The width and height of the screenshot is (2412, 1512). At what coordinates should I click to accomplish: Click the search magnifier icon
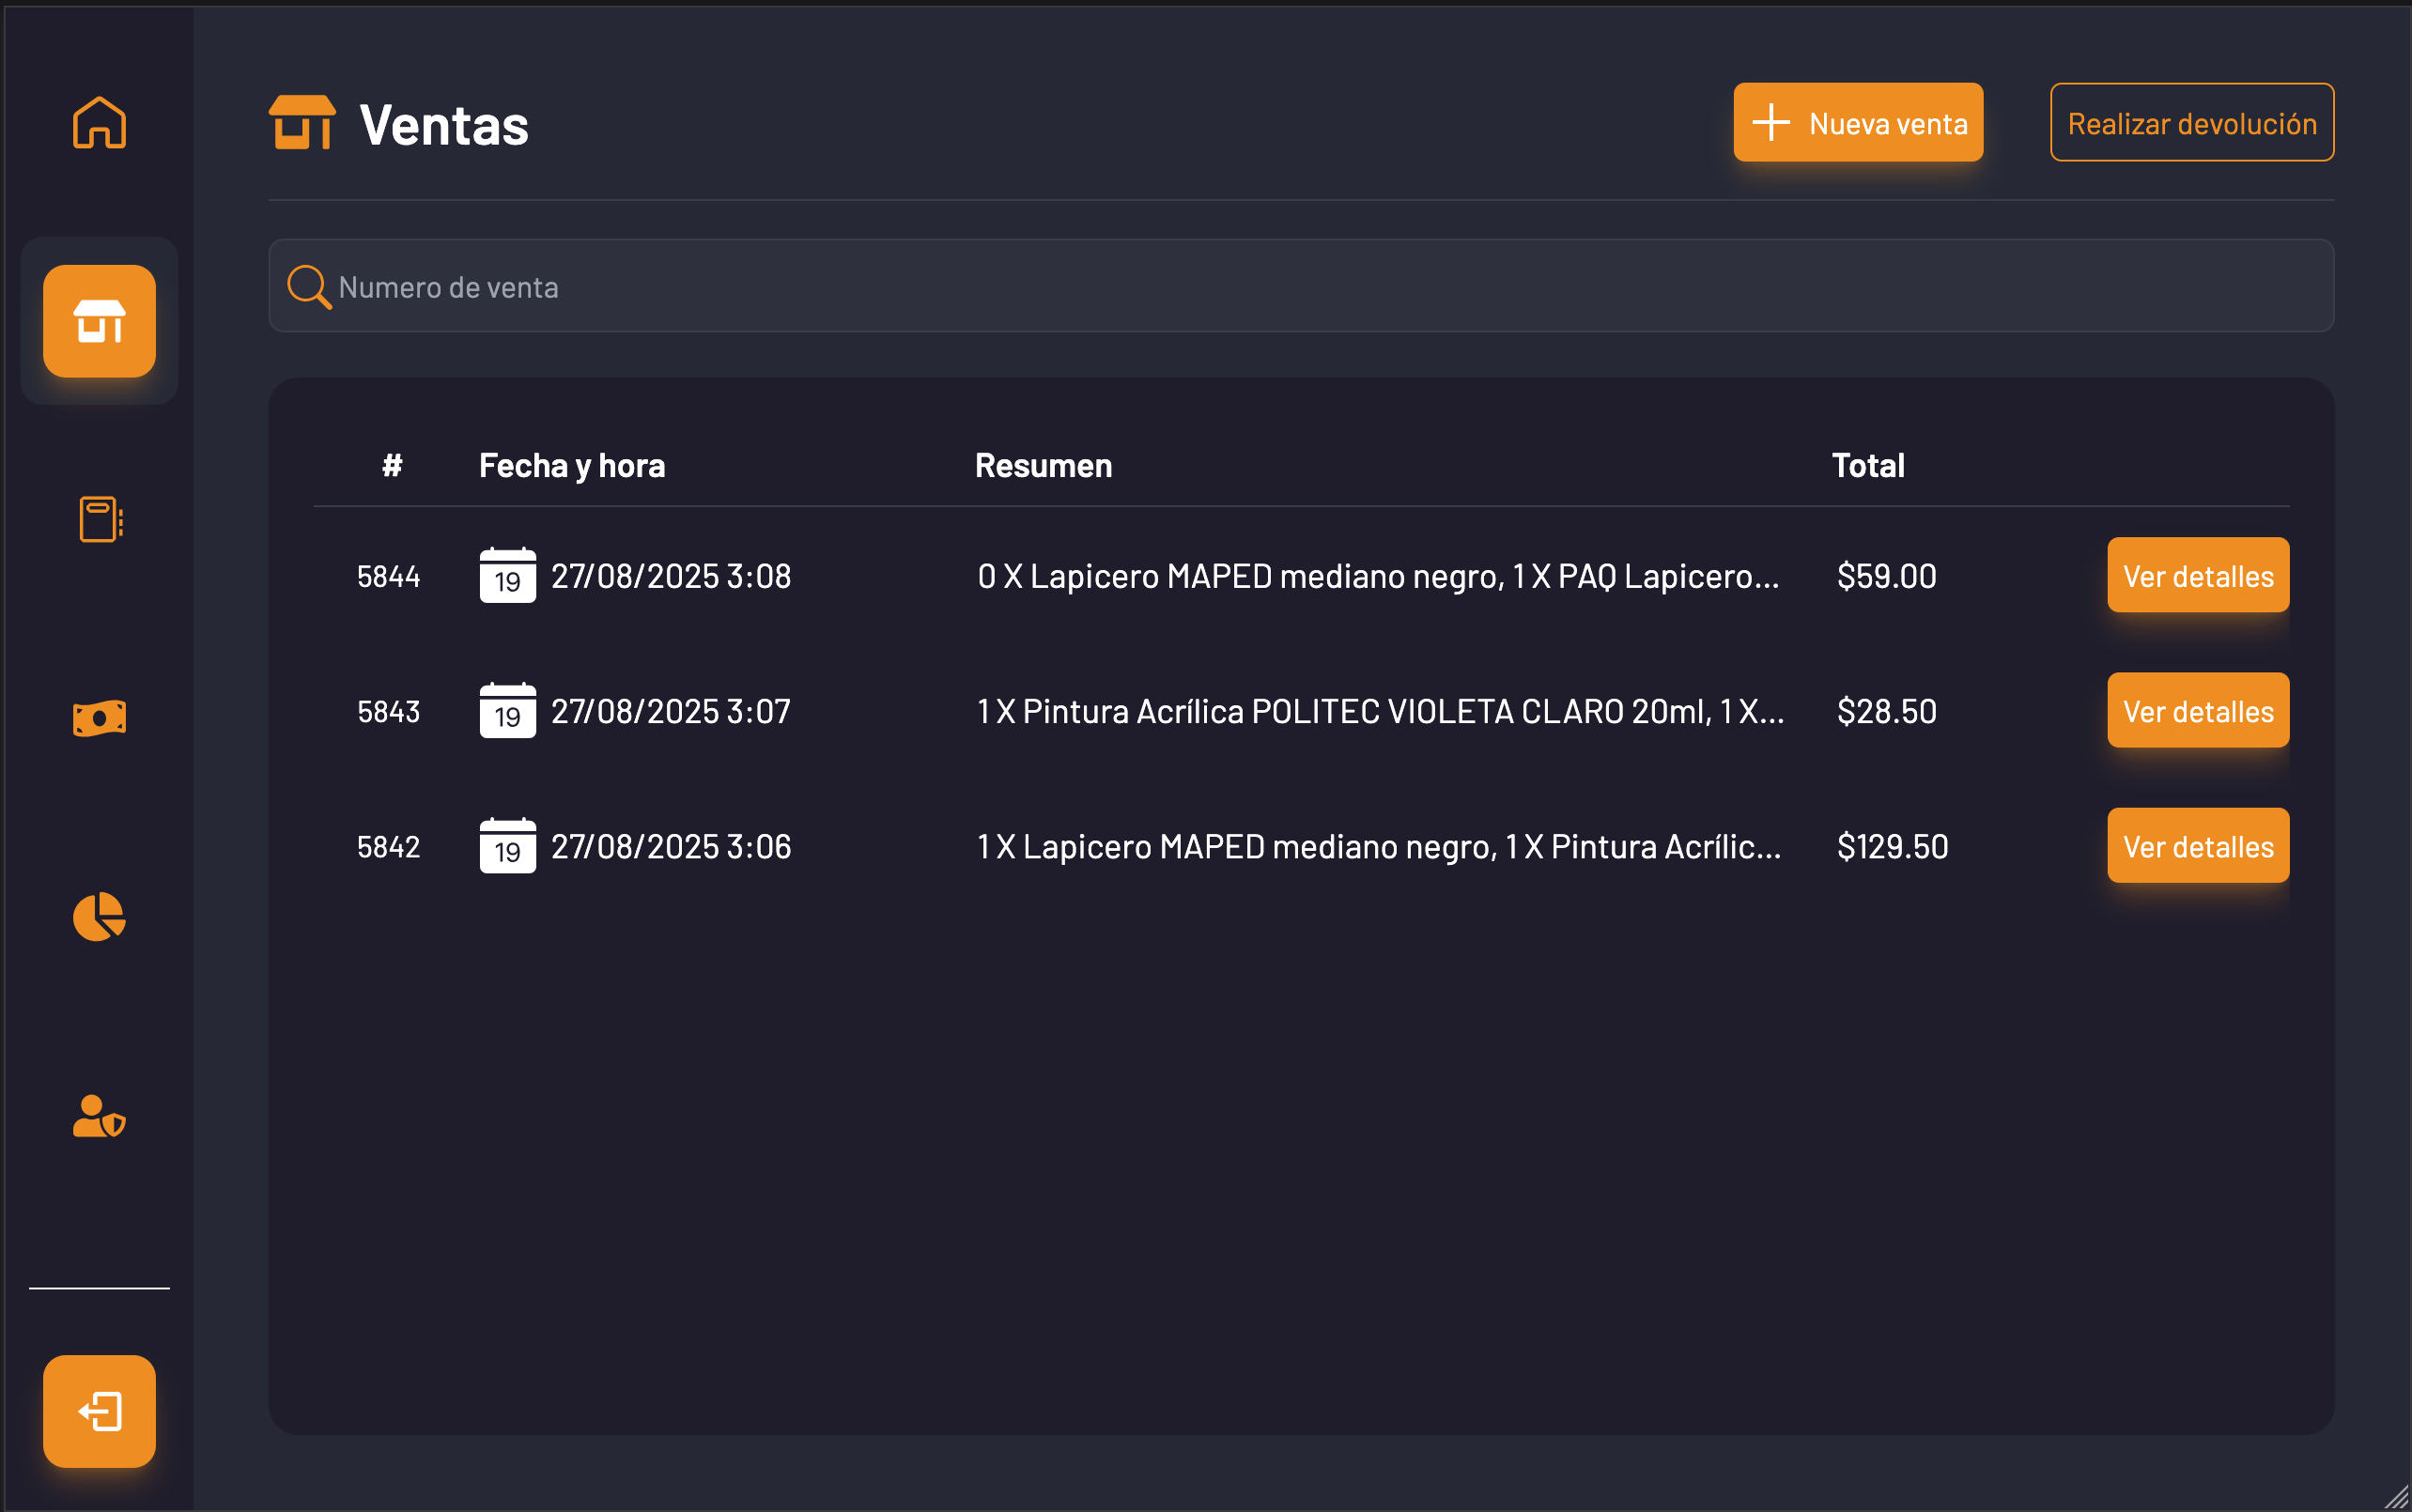[308, 287]
